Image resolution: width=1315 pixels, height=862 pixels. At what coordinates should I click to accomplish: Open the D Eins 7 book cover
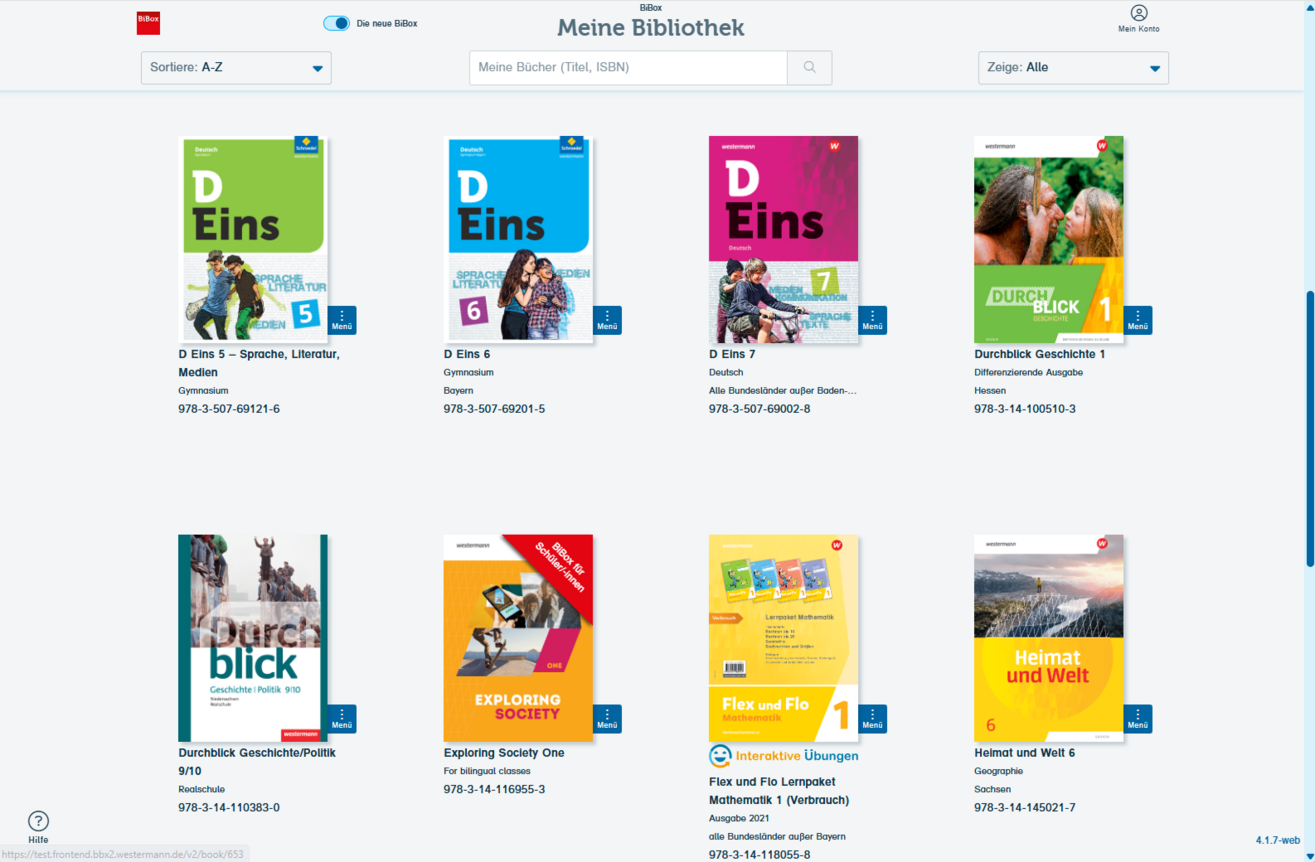pyautogui.click(x=783, y=240)
